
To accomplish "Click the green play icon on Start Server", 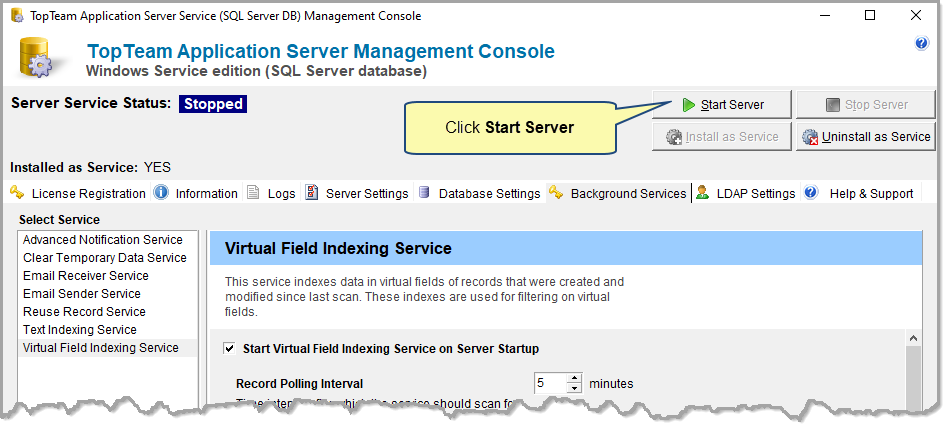I will 688,105.
